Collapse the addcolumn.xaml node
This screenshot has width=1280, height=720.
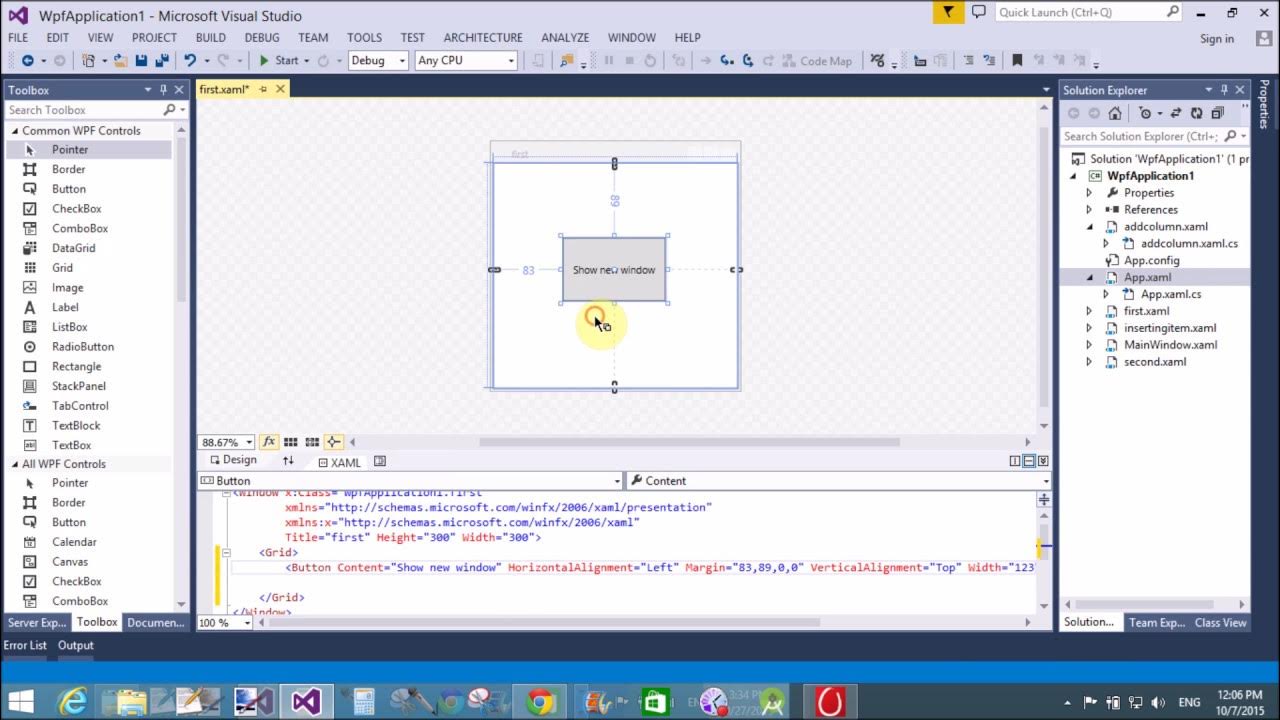[1090, 227]
